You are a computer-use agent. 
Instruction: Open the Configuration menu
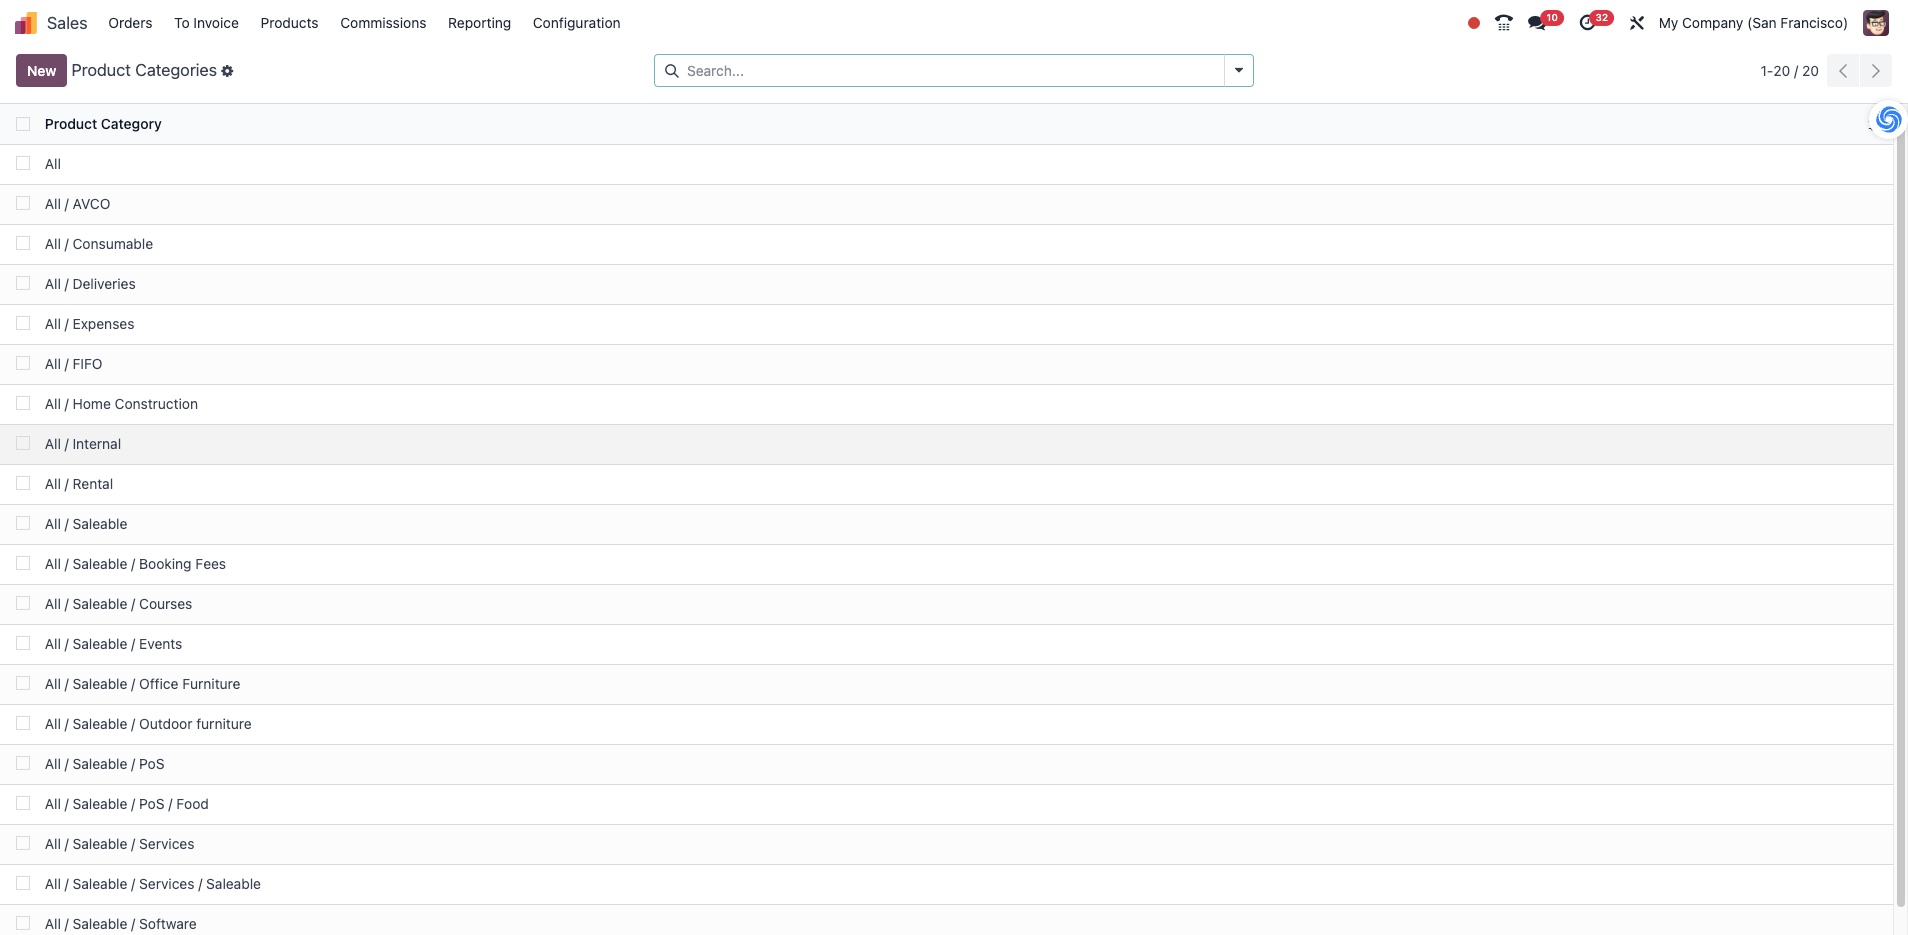576,23
